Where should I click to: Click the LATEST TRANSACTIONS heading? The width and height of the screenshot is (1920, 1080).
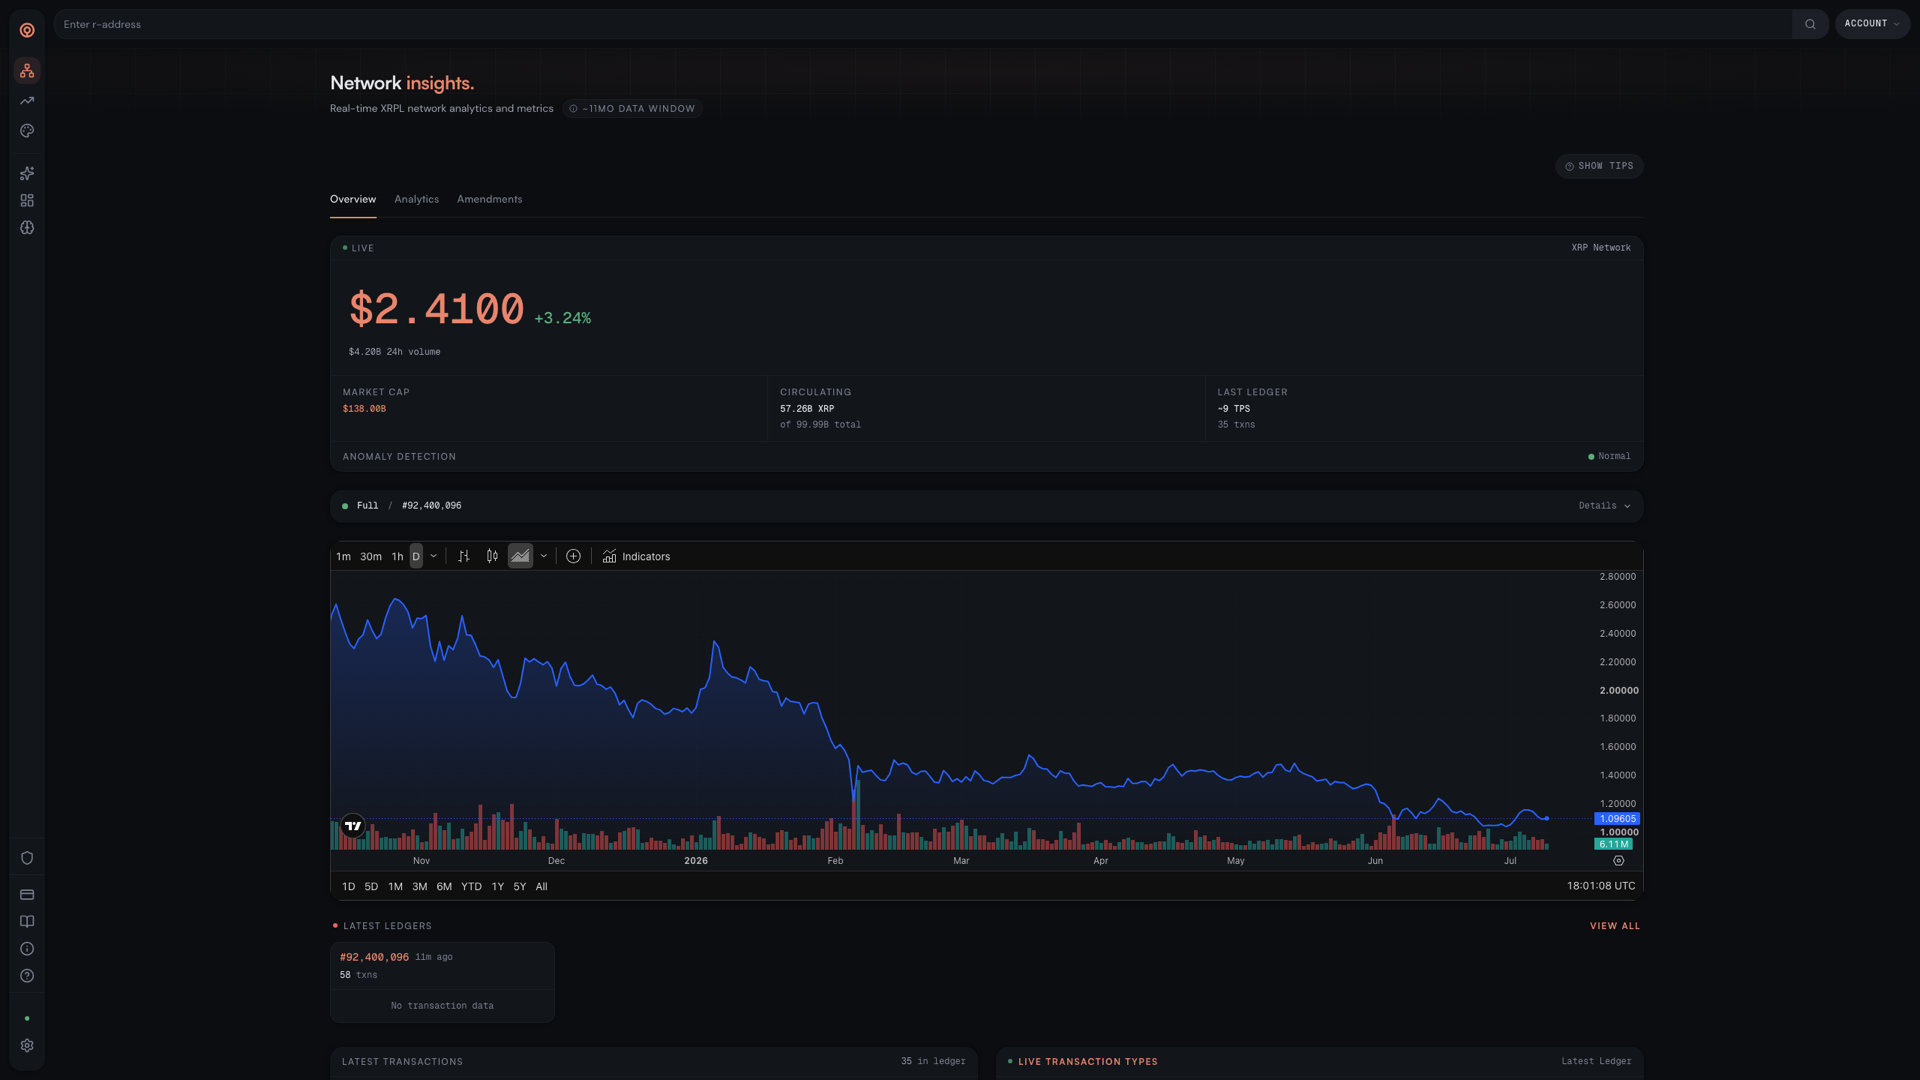(402, 1062)
